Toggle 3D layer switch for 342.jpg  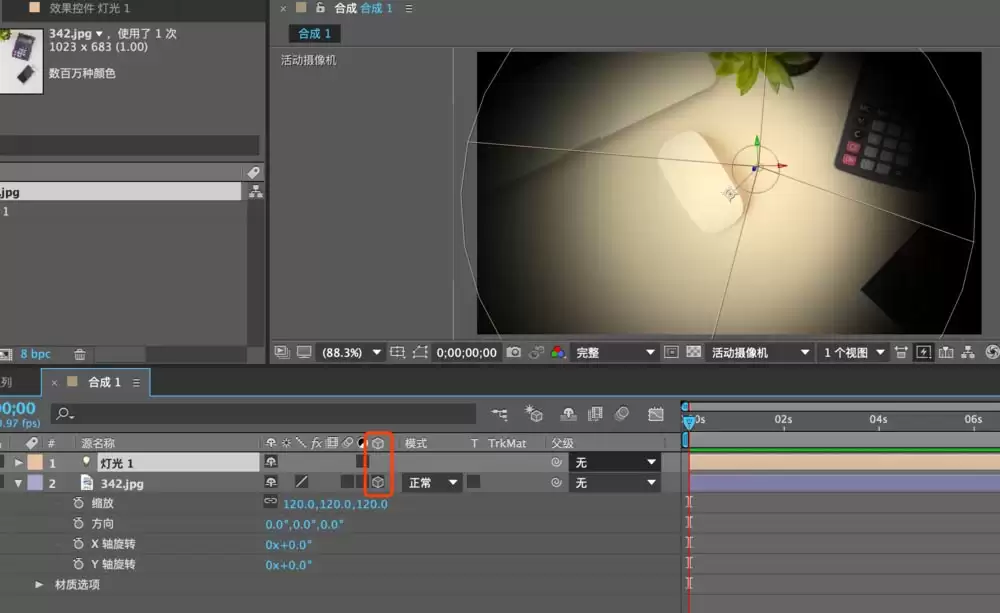click(x=378, y=482)
